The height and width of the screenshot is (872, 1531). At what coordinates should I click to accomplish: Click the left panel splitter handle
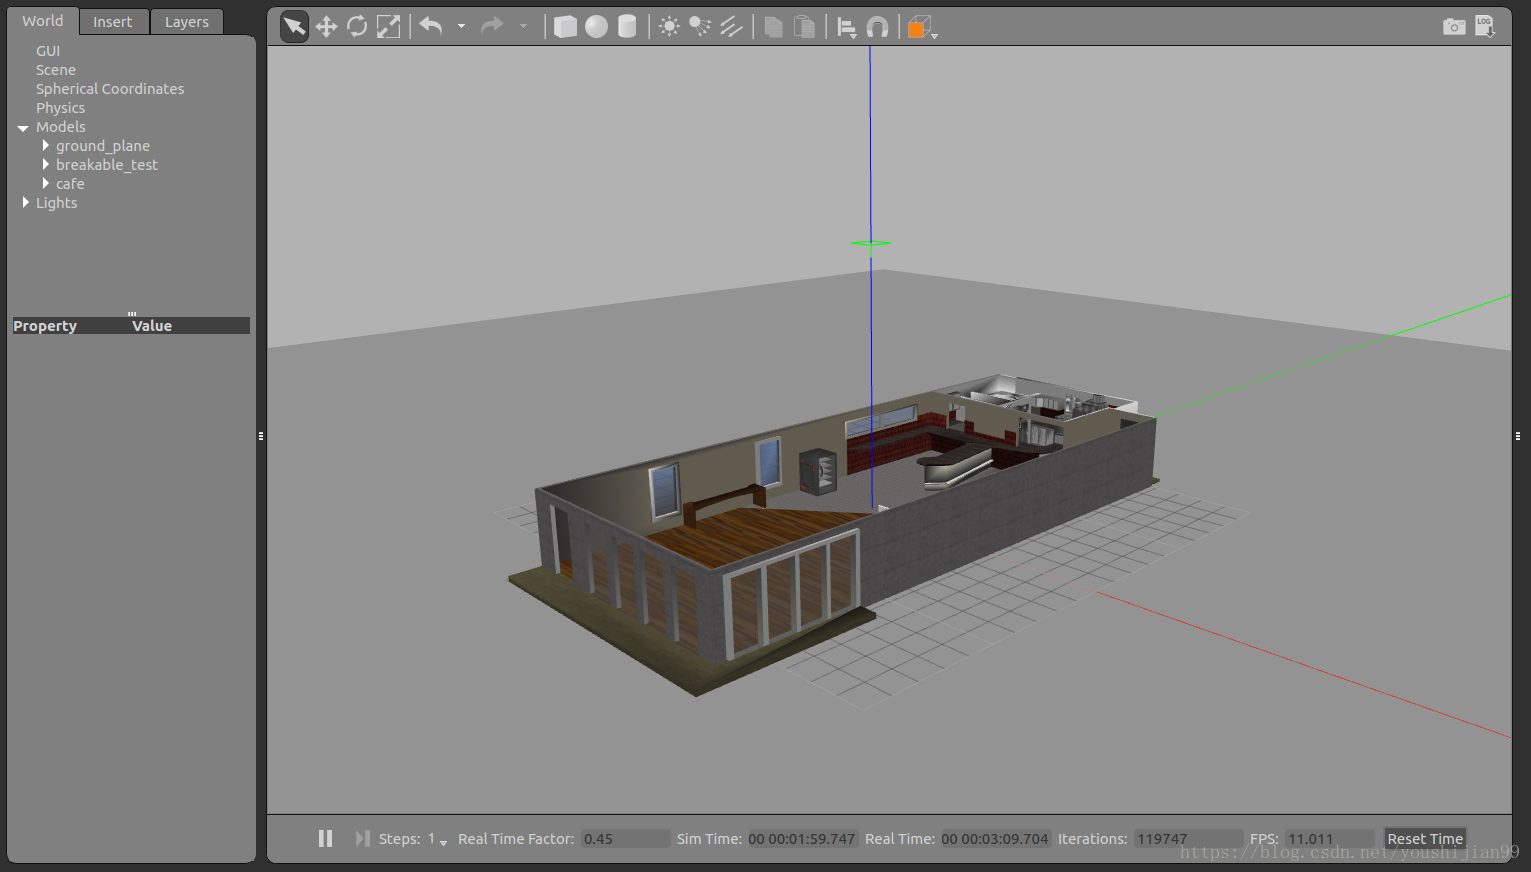(x=261, y=436)
